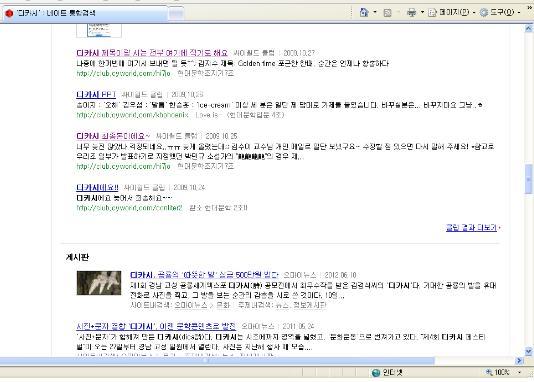The image size is (534, 382).
Task: Expand the Print options dropdown arrow
Action: 422,13
